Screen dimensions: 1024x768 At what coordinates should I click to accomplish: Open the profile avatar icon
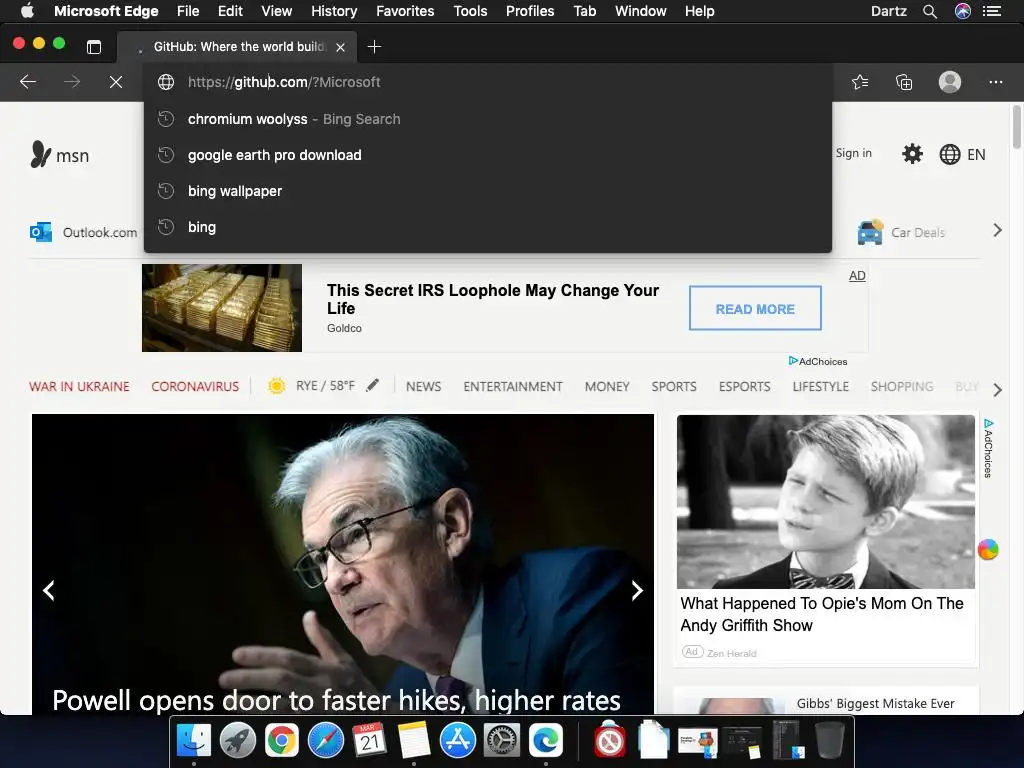coord(950,82)
